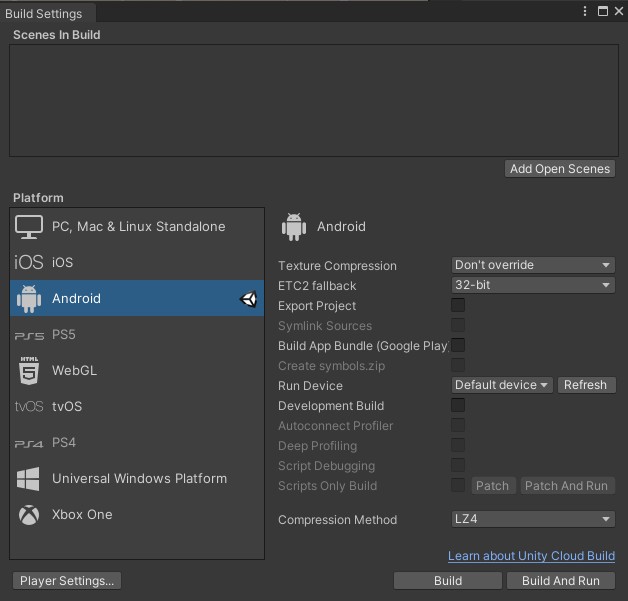Click the Refresh devices button
This screenshot has width=628, height=601.
click(586, 385)
